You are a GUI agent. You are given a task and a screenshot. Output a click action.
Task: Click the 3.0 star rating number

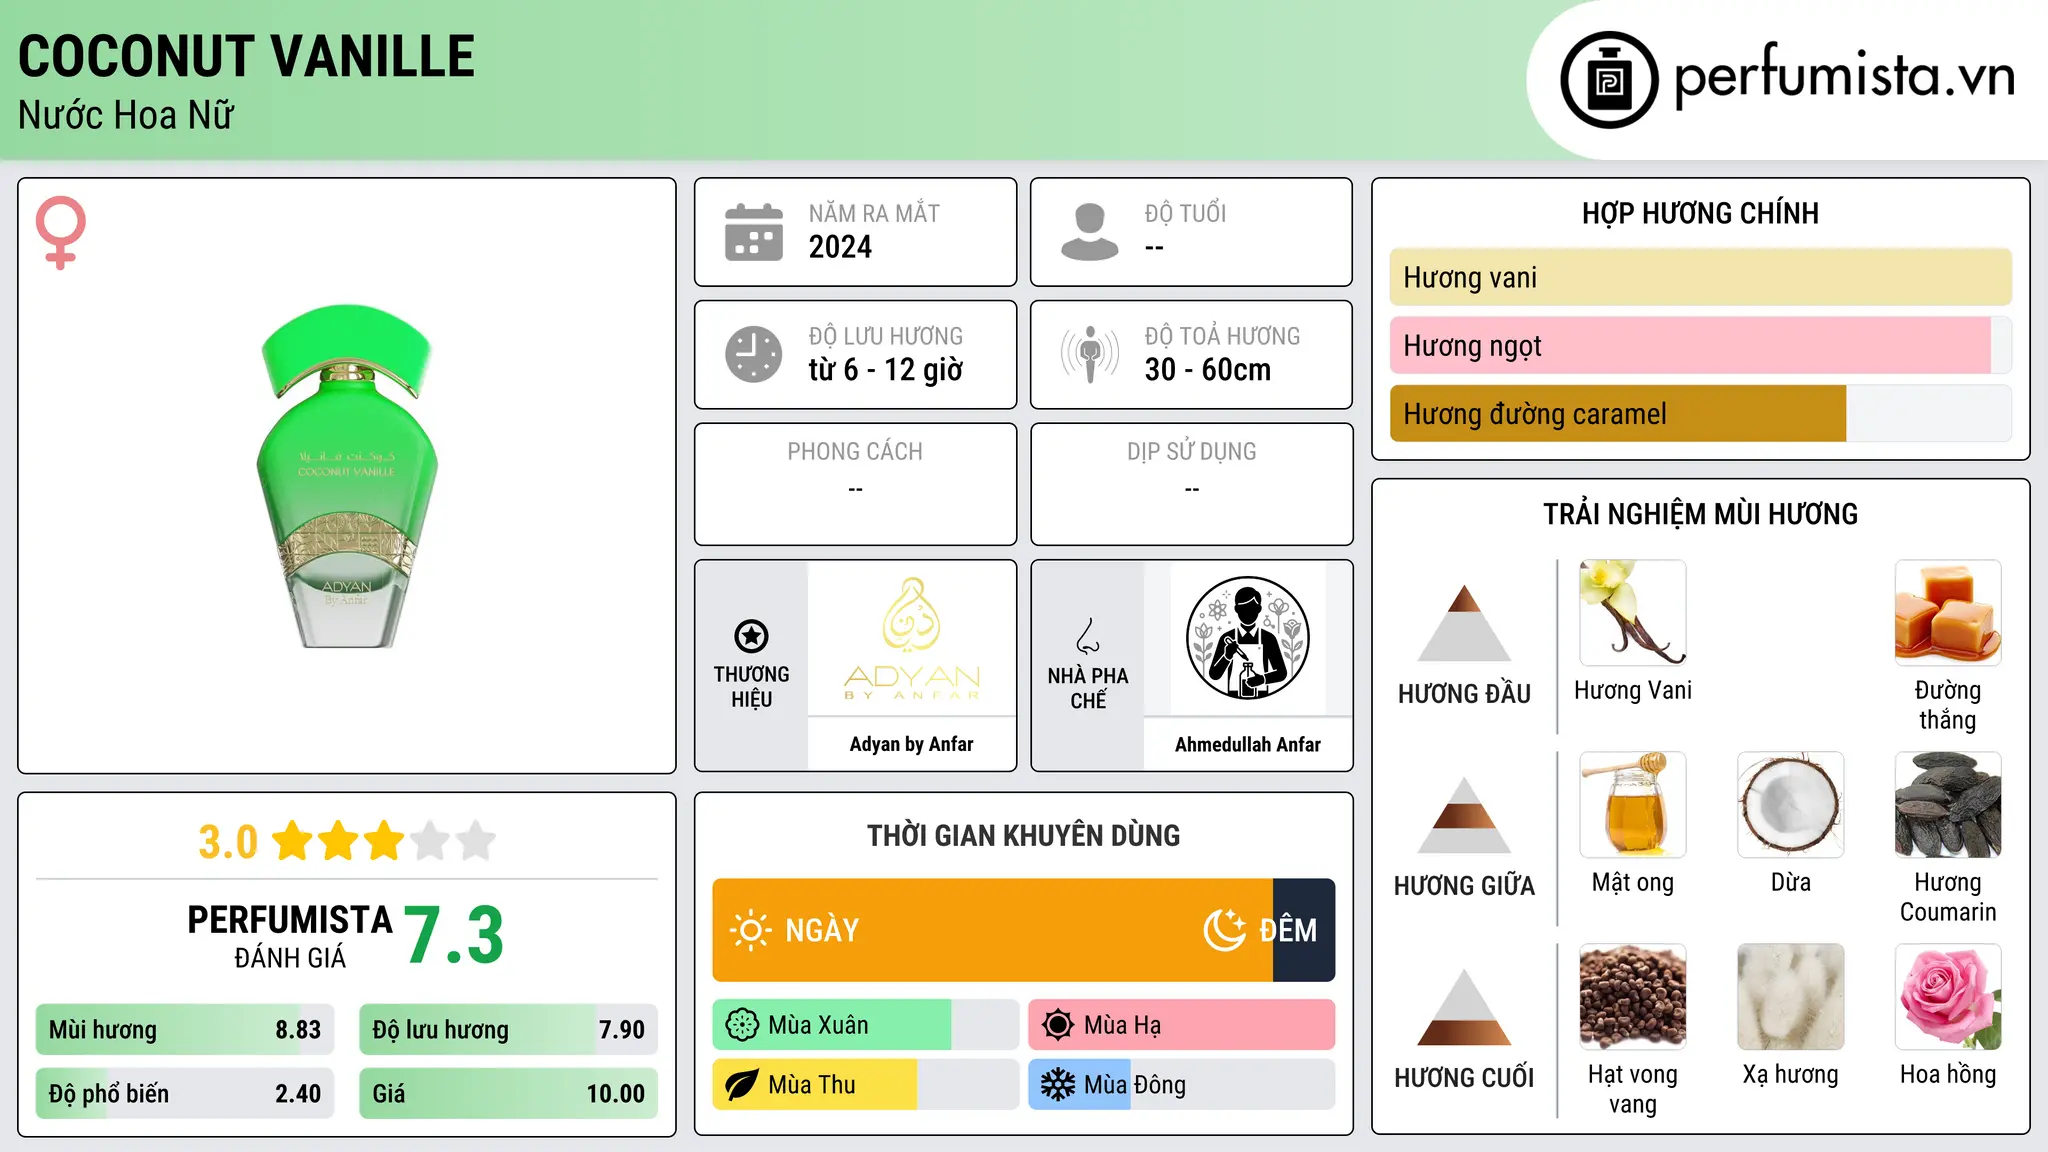pos(228,842)
